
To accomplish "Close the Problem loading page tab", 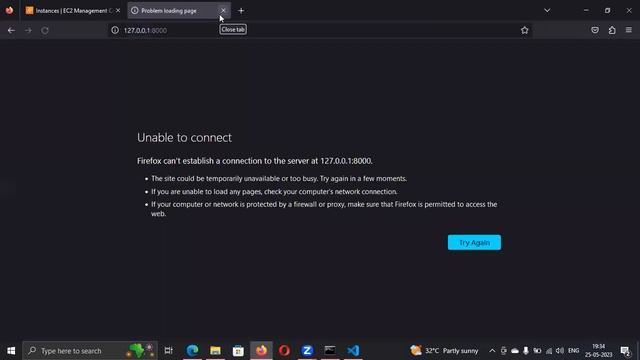I will [223, 11].
